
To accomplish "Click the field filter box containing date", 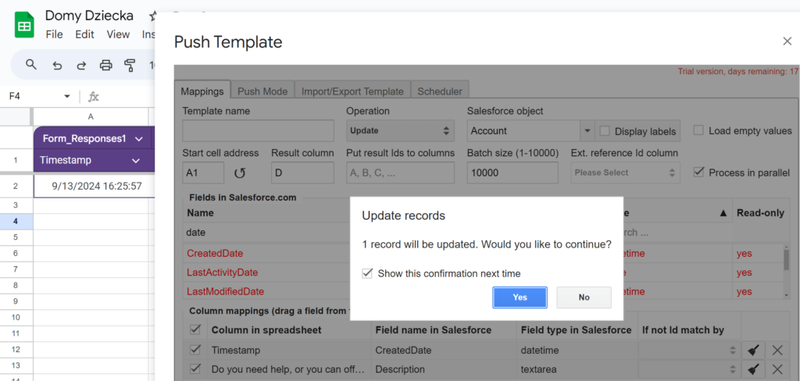I will [267, 233].
